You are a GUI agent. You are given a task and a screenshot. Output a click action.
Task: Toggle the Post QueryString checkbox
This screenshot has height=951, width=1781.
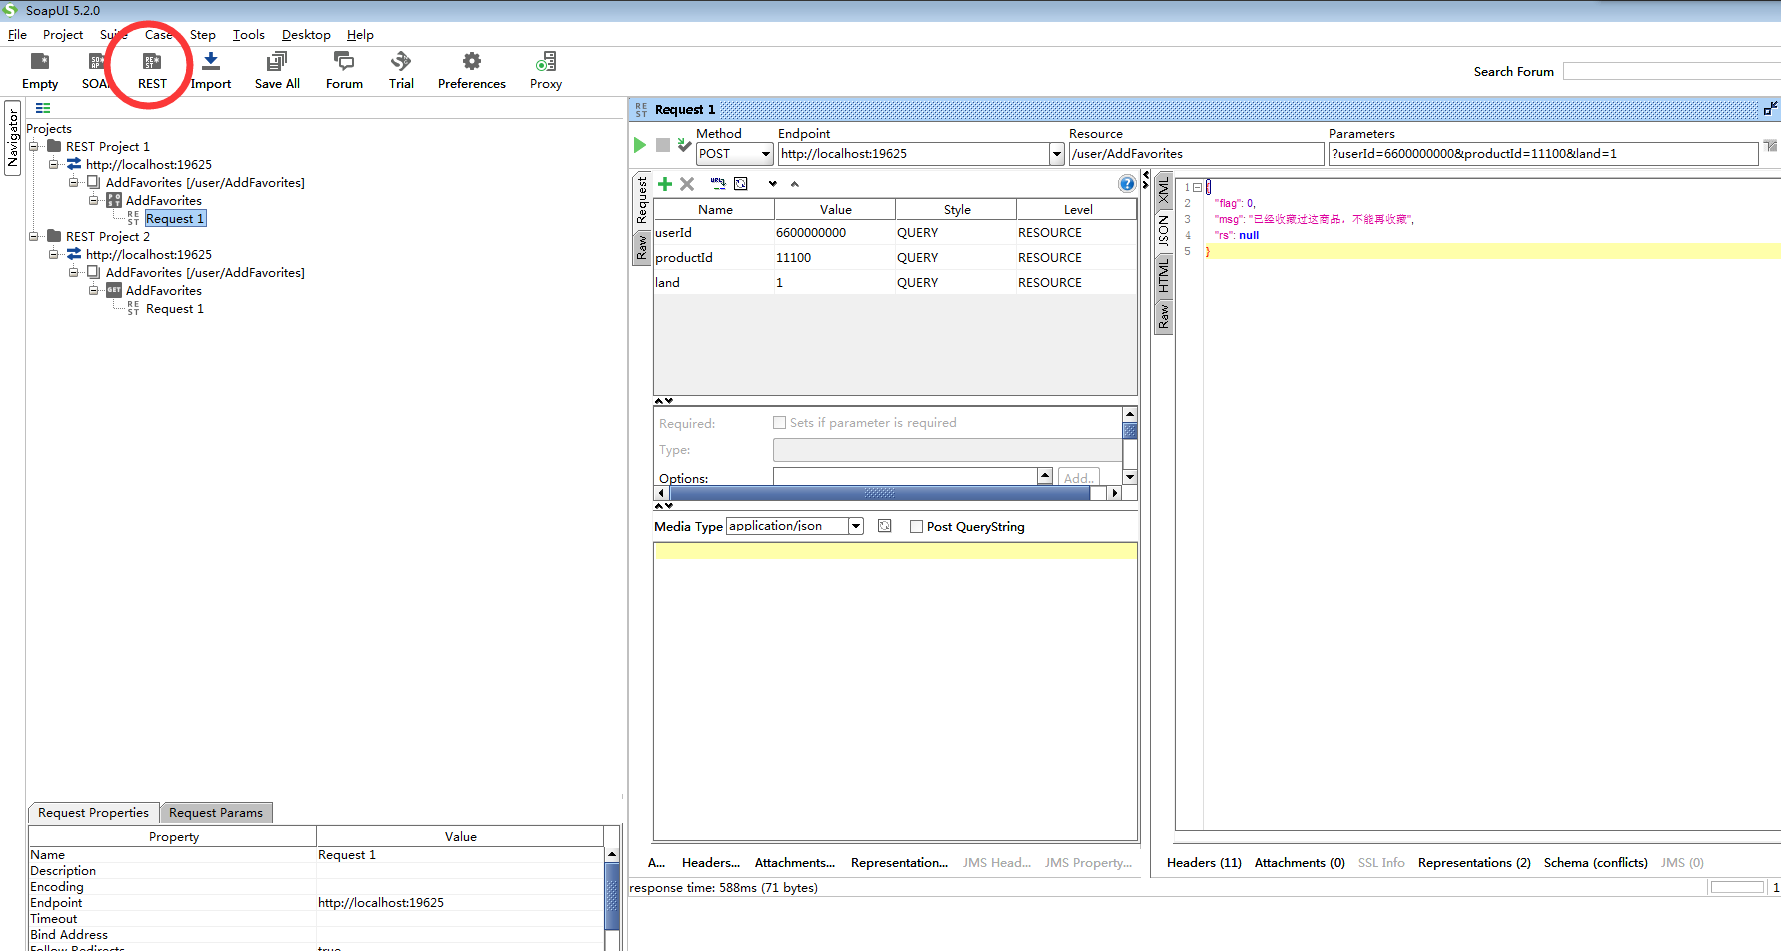point(916,527)
